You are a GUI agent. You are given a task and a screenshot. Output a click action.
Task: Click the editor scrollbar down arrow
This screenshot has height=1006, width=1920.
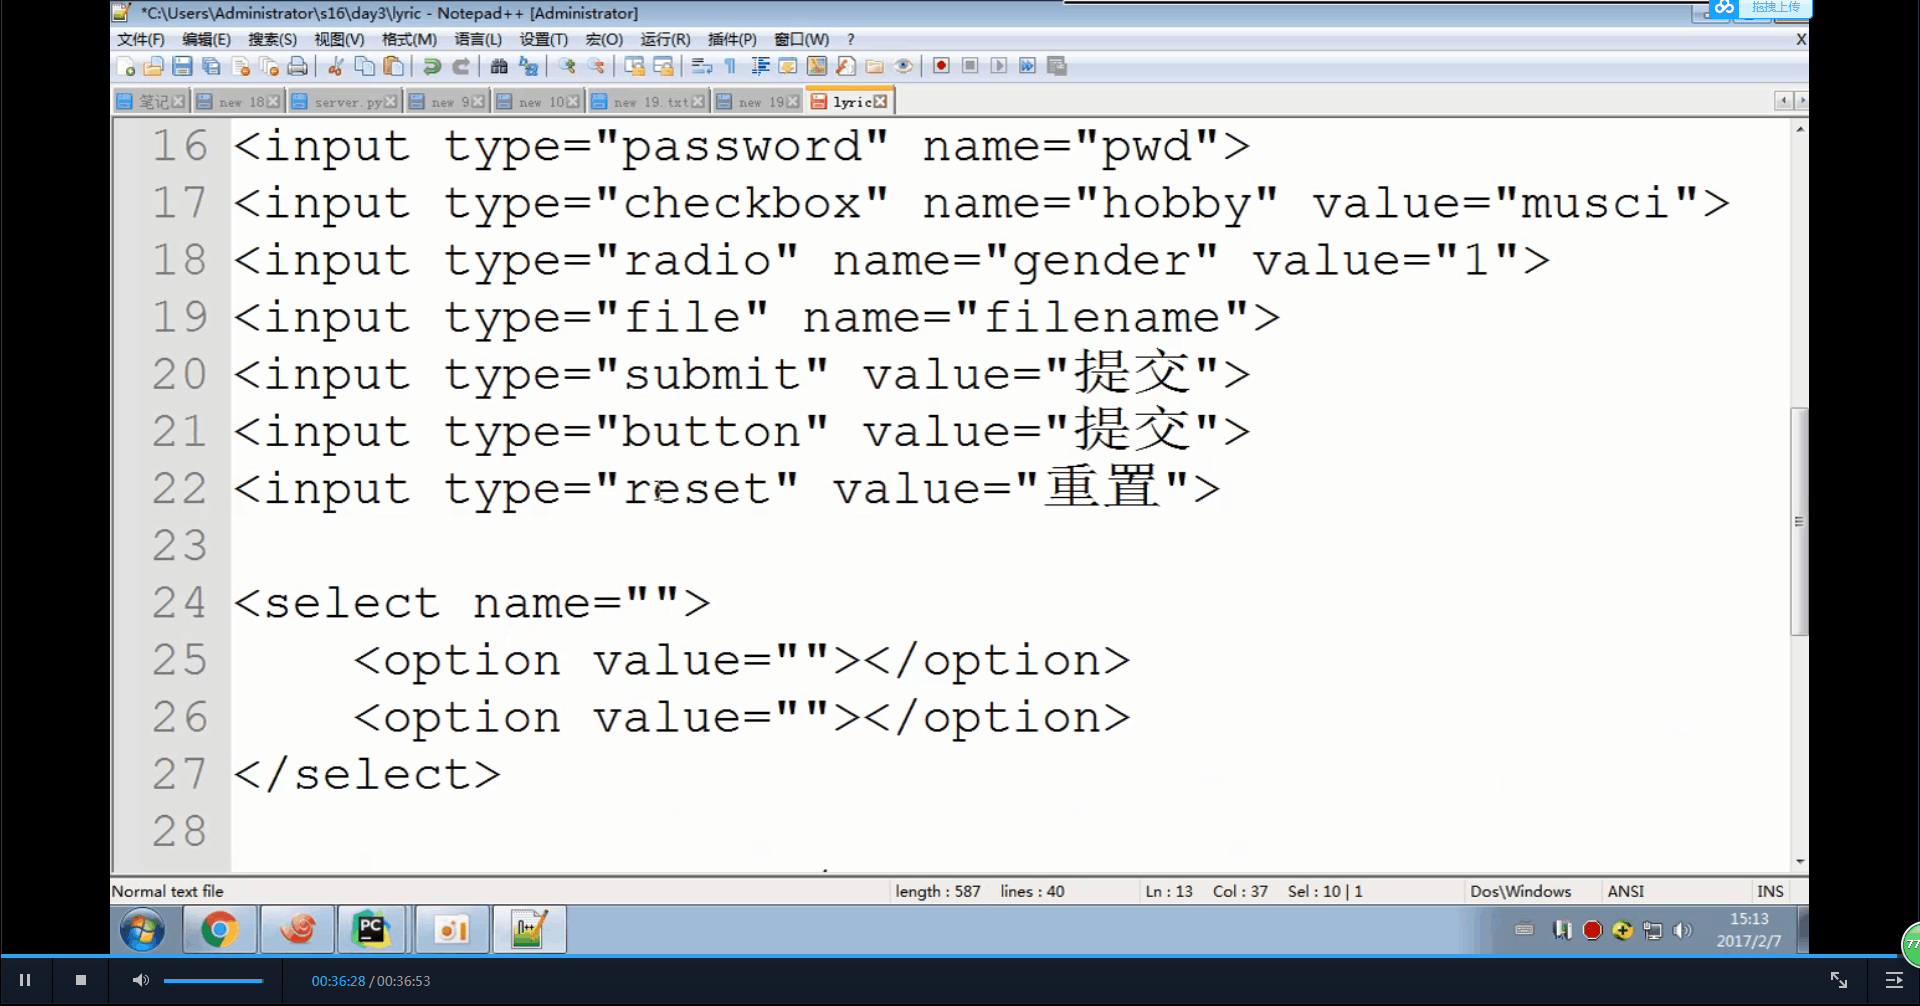click(x=1800, y=861)
